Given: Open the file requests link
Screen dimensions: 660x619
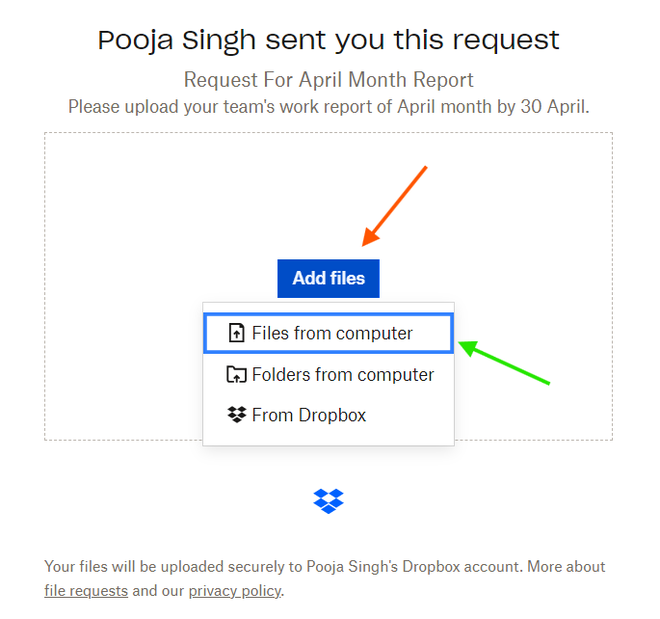Looking at the screenshot, I should tap(86, 591).
